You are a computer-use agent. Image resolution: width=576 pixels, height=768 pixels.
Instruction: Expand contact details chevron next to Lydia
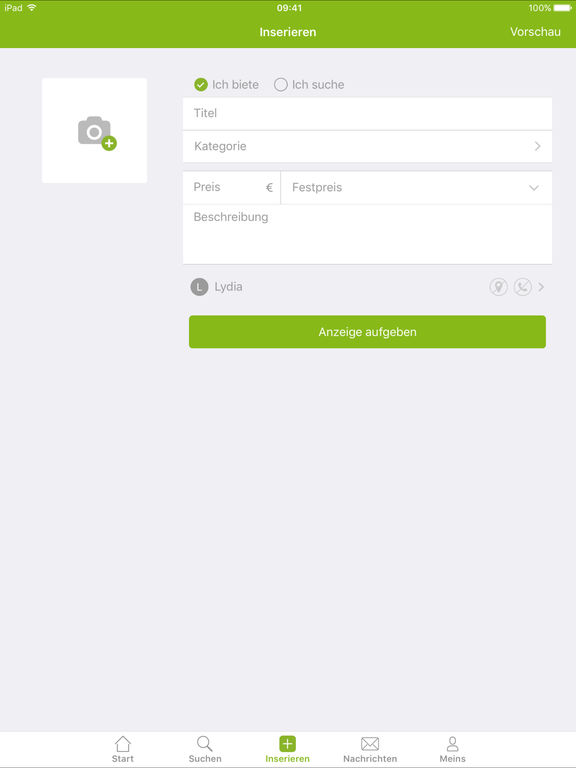(x=541, y=287)
